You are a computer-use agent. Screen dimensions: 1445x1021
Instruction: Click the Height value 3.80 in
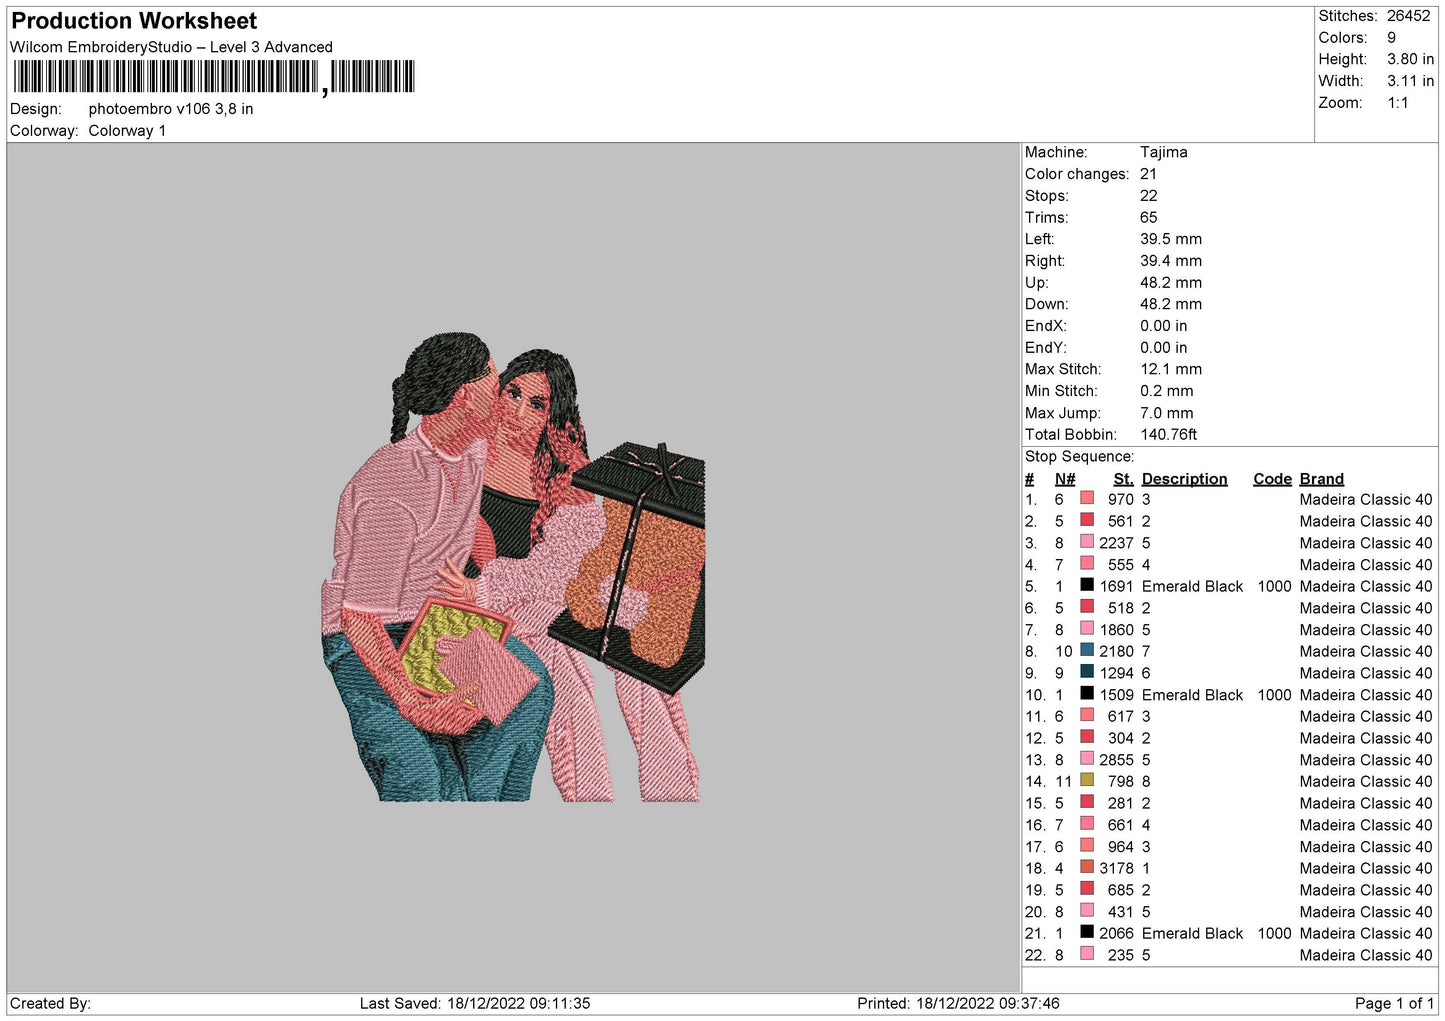[1411, 60]
